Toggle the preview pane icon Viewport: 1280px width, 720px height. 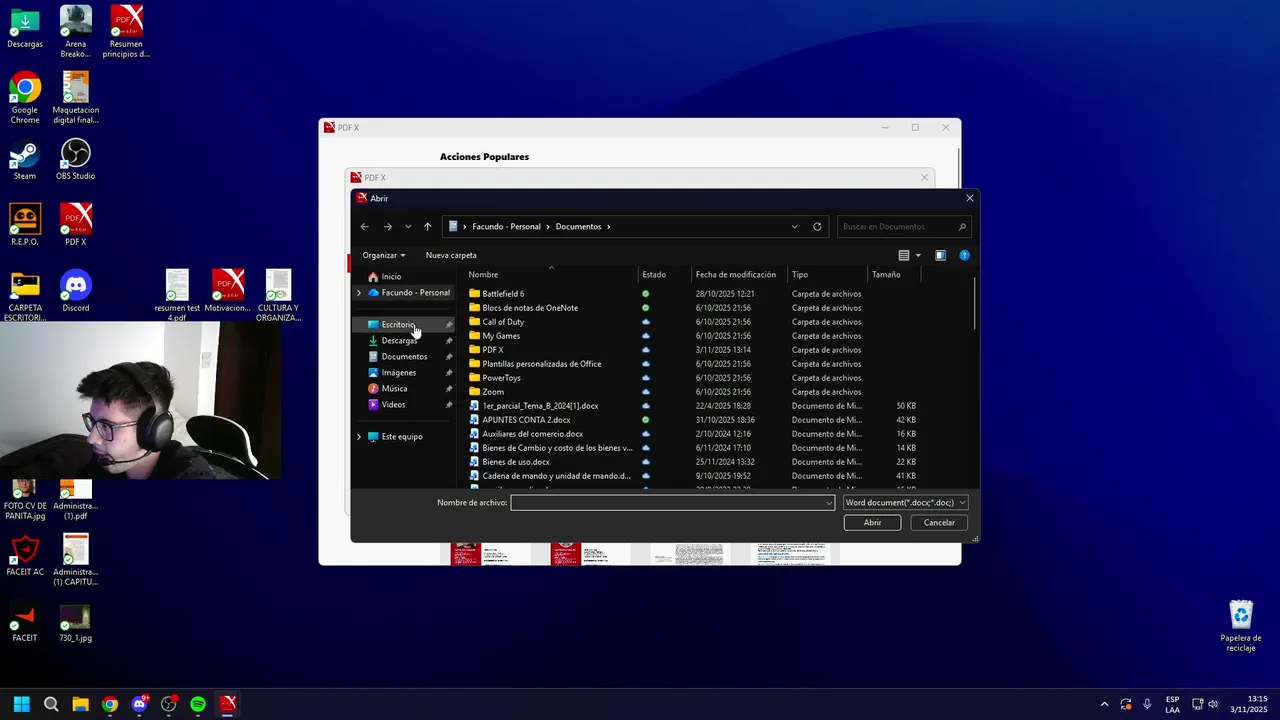pos(940,255)
